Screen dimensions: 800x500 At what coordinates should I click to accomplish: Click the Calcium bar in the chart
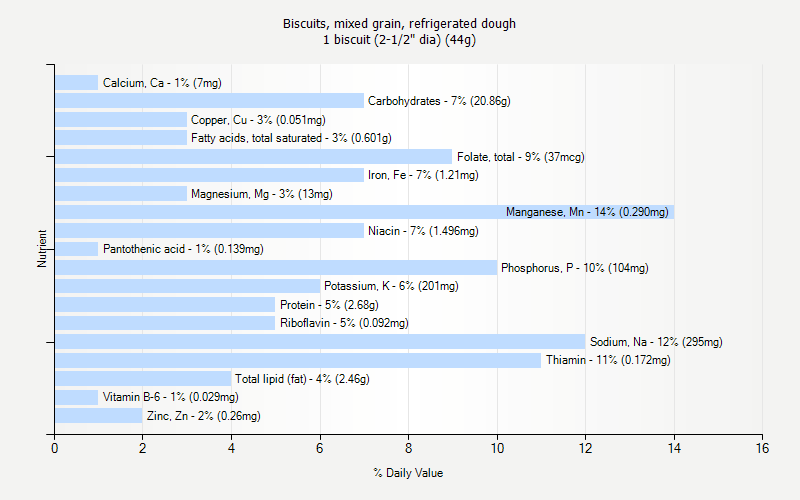point(77,83)
